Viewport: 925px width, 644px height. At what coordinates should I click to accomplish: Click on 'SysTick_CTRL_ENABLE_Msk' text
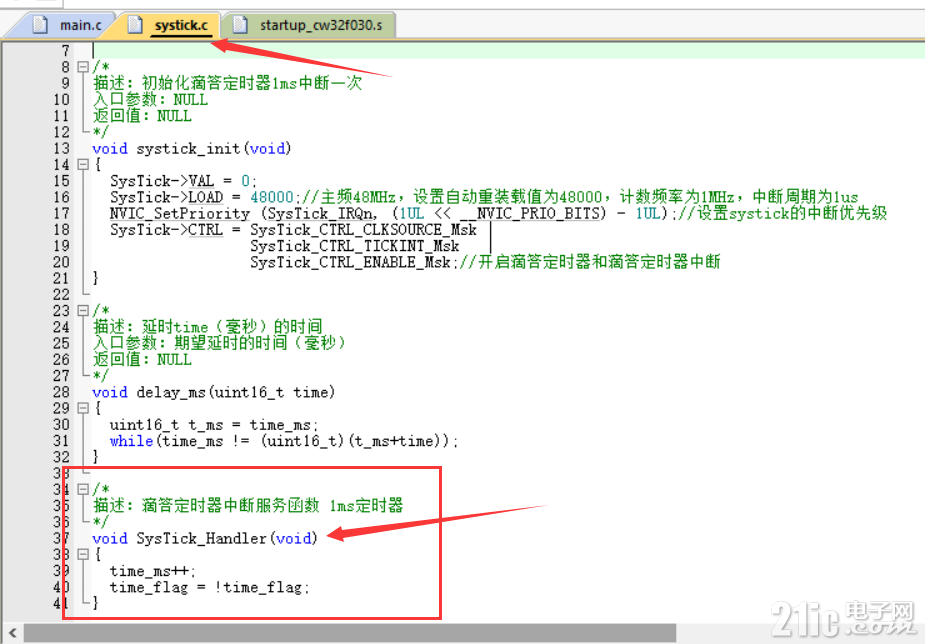[350, 262]
